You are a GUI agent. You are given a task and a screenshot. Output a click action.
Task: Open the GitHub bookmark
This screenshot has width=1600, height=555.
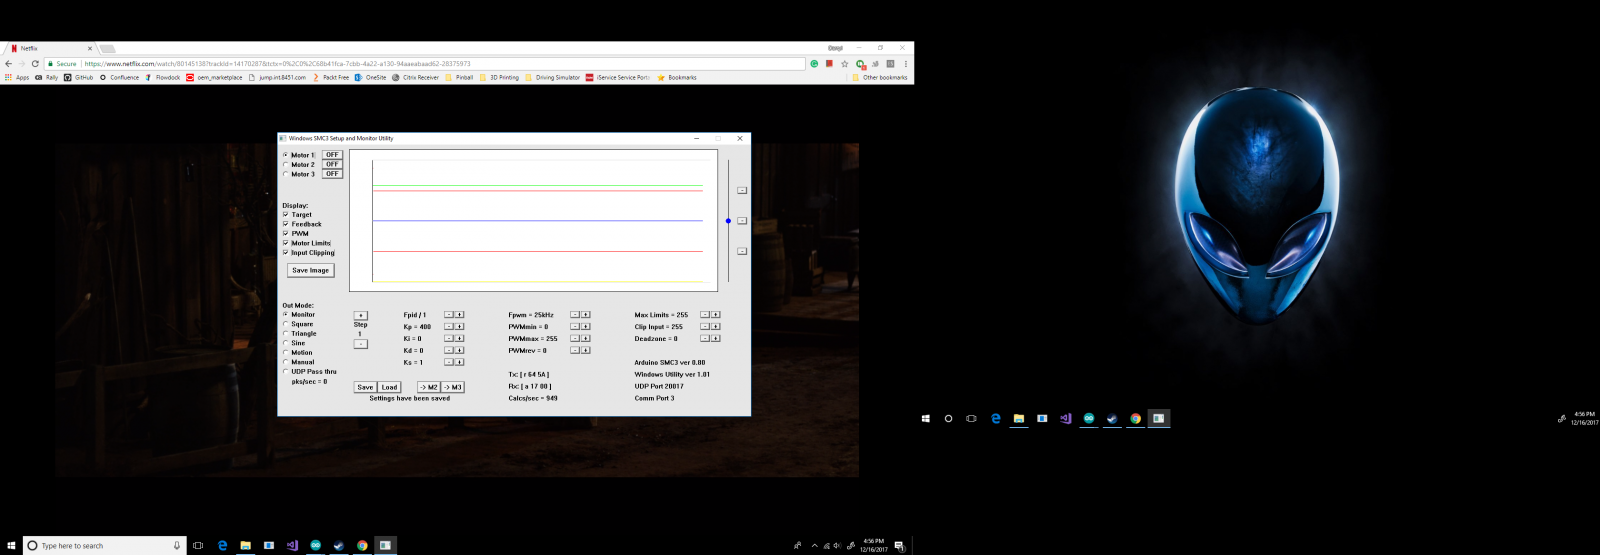pos(79,78)
